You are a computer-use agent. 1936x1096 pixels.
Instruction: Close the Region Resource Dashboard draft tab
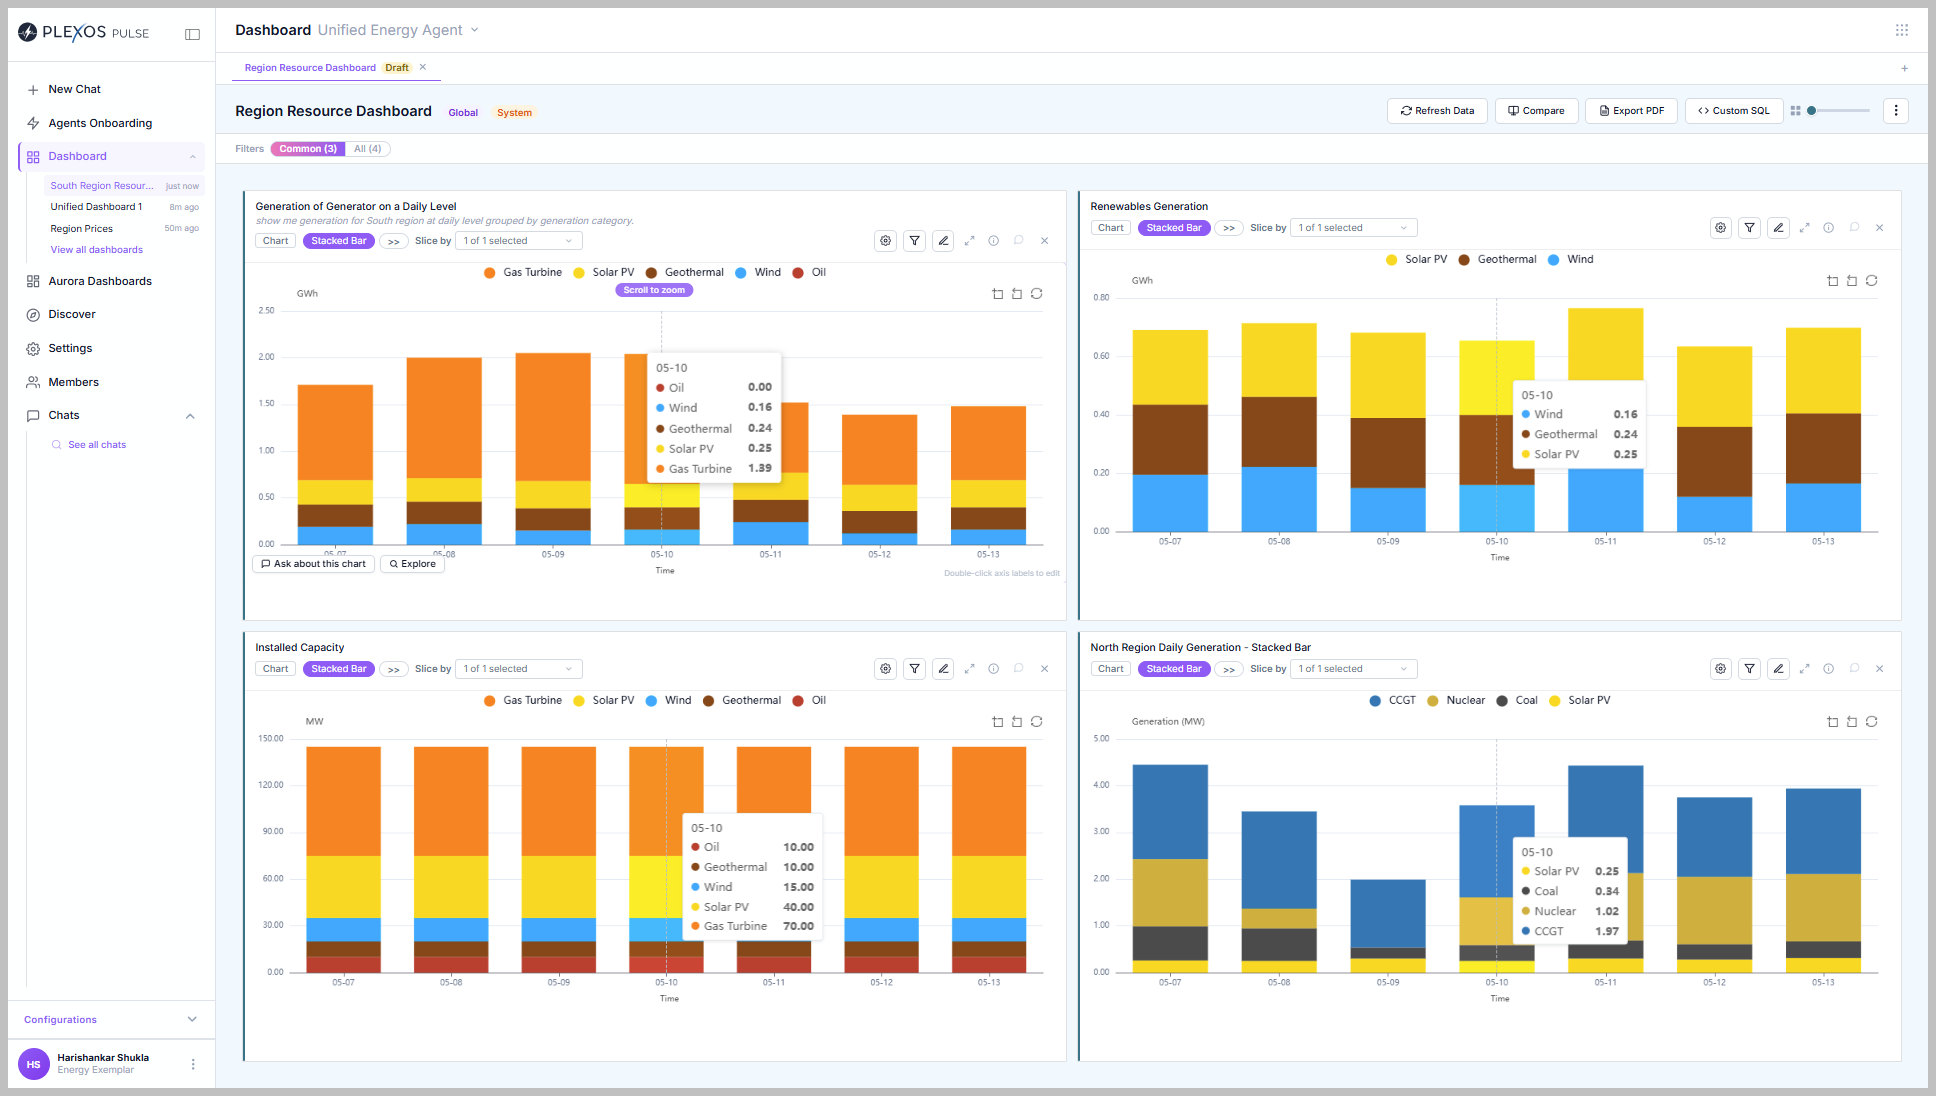tap(423, 67)
